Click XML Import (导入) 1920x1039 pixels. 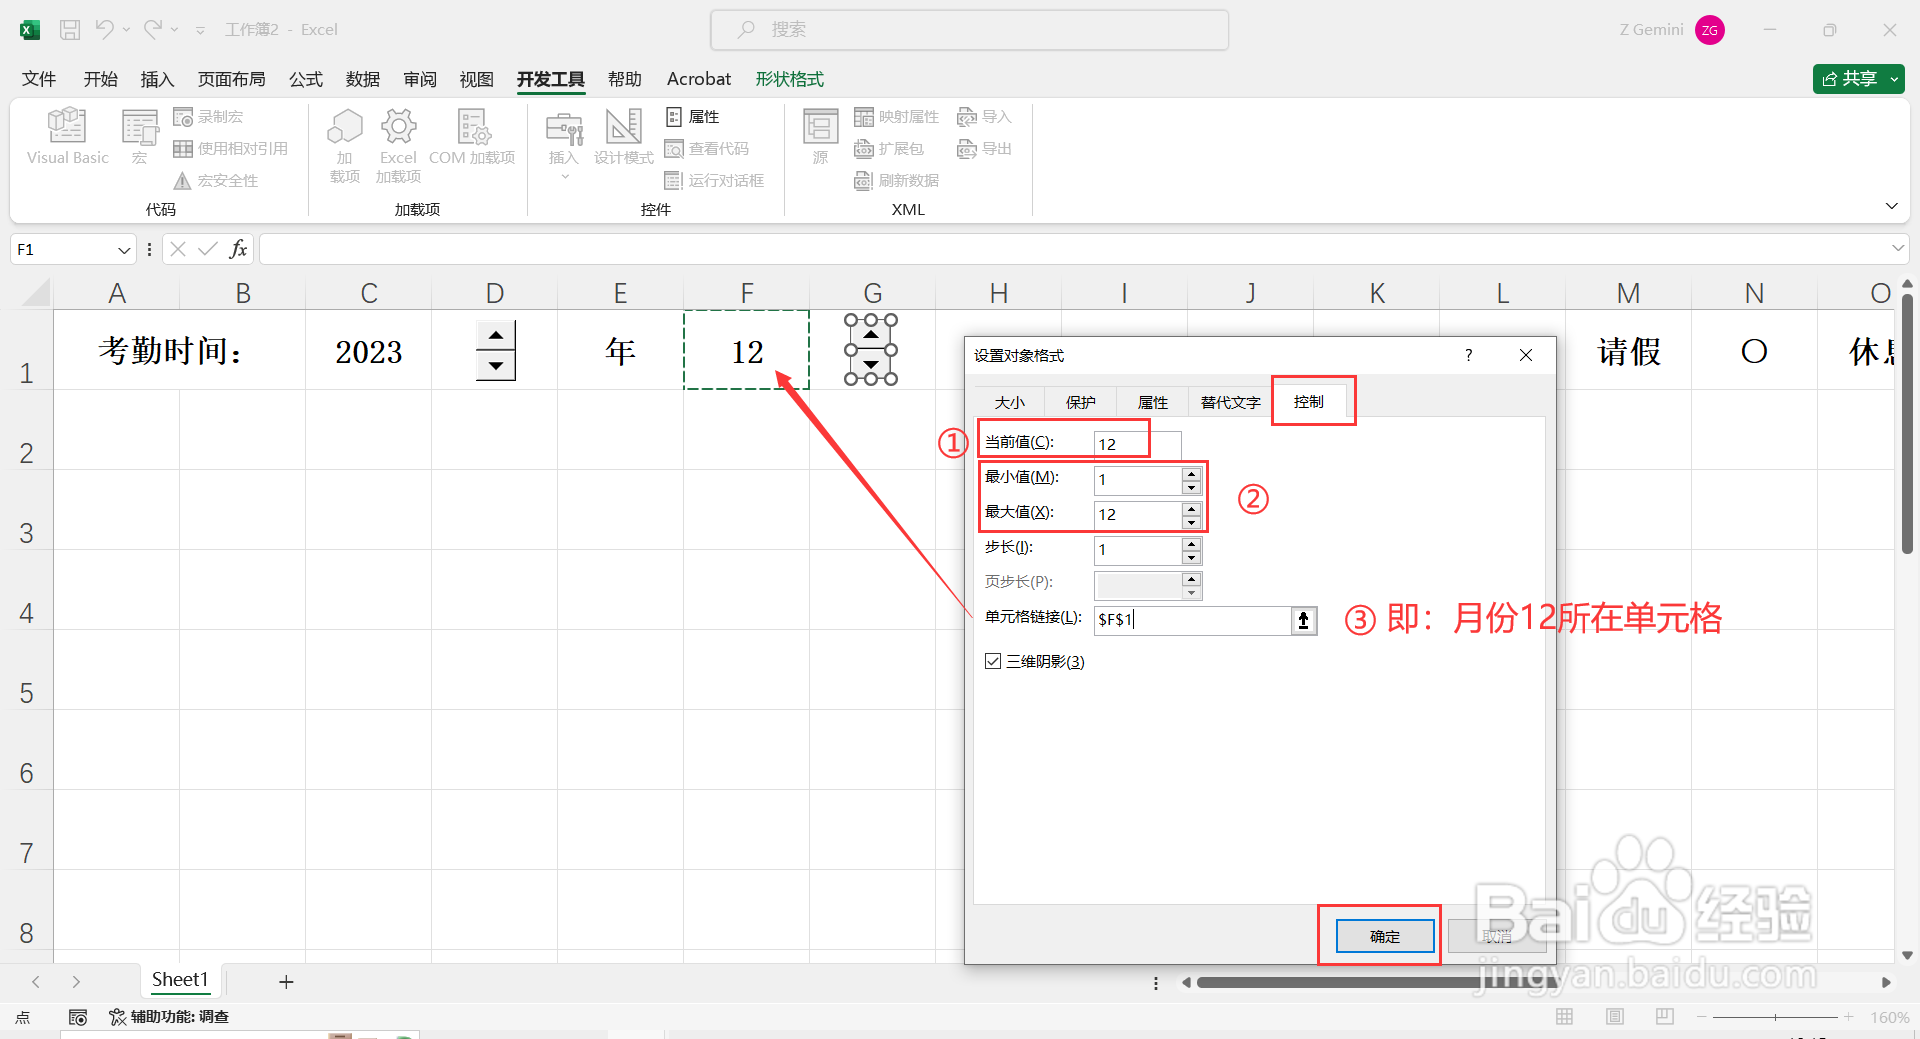984,117
